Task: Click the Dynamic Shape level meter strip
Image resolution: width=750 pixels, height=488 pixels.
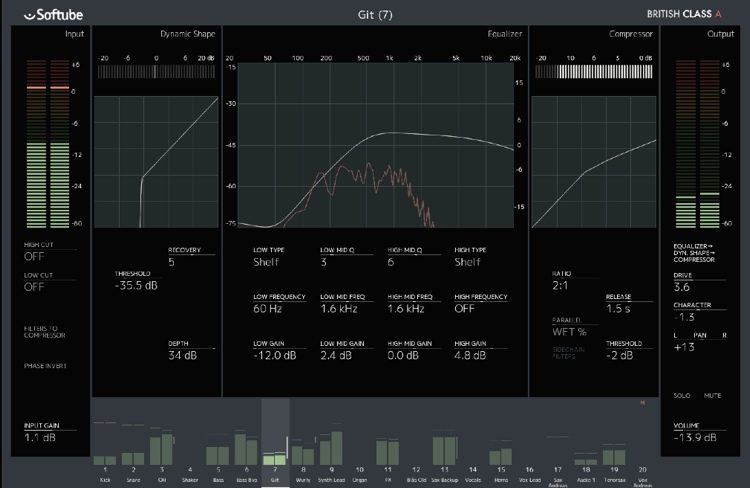Action: pyautogui.click(x=156, y=71)
